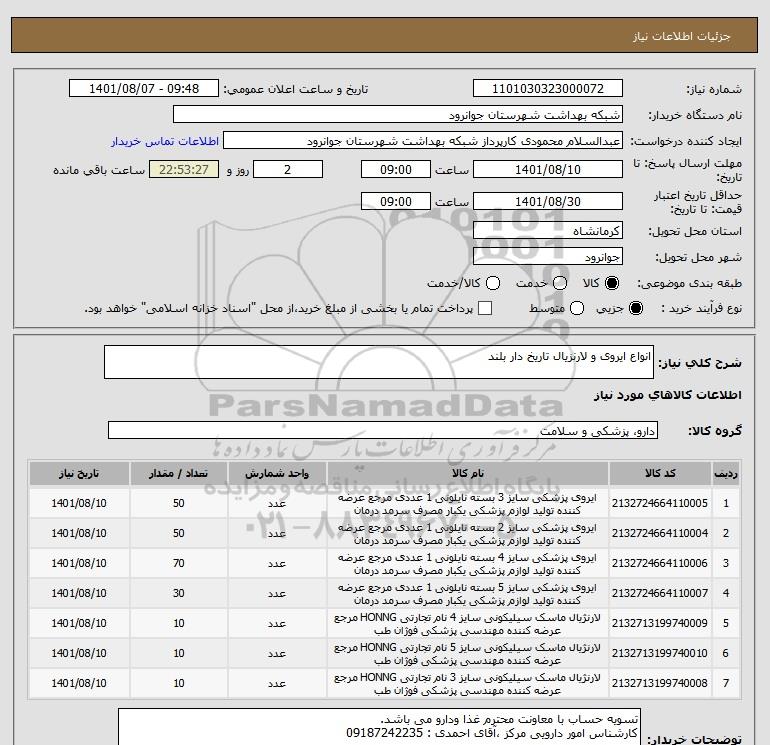Image resolution: width=770 pixels, height=745 pixels.
Task: Click response deadline date 1401/08/10 field
Action: [548, 169]
